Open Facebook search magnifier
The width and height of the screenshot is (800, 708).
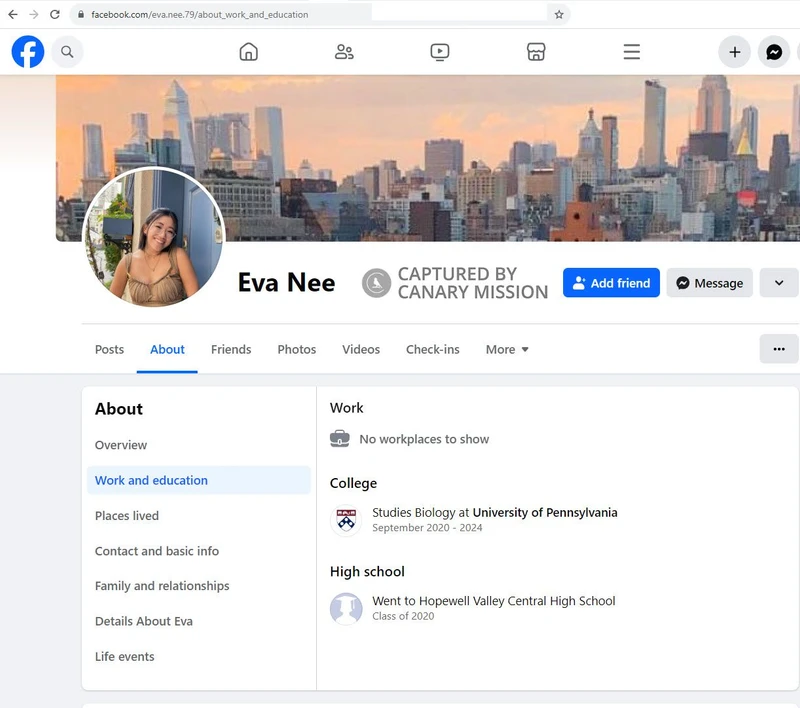(x=67, y=52)
